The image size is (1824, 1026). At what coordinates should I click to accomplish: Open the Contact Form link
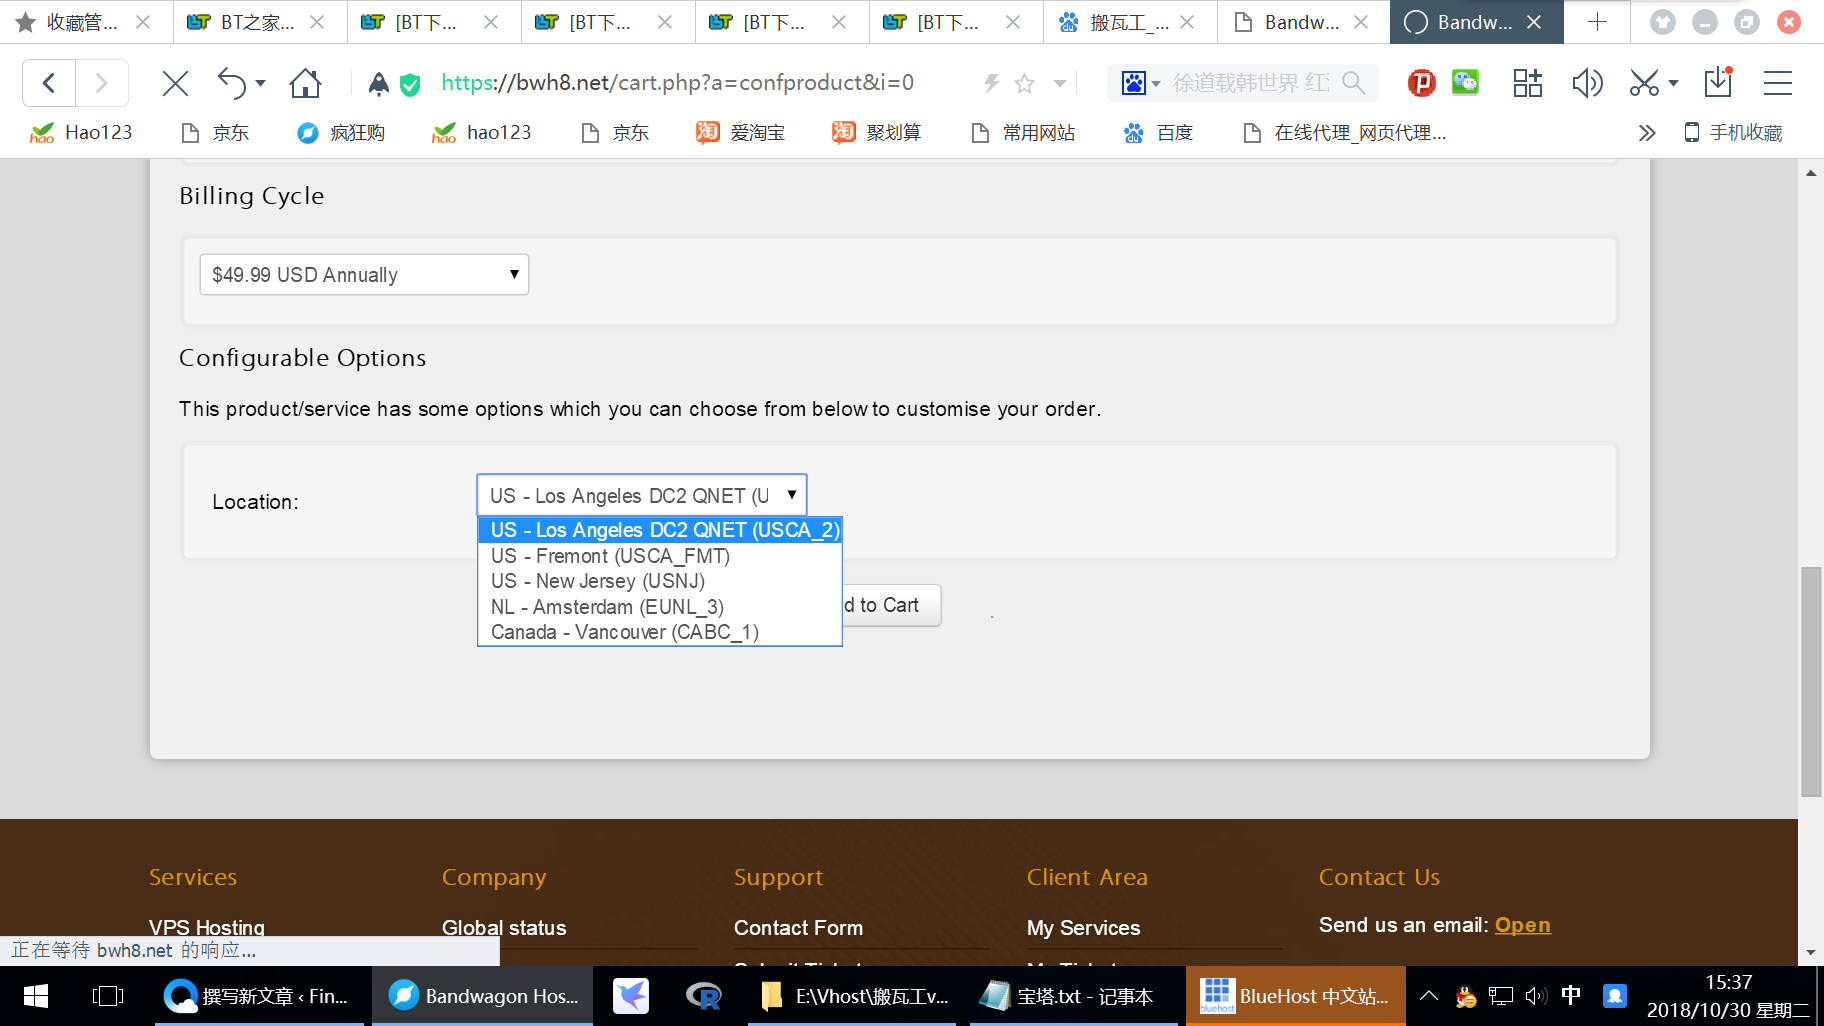click(798, 928)
